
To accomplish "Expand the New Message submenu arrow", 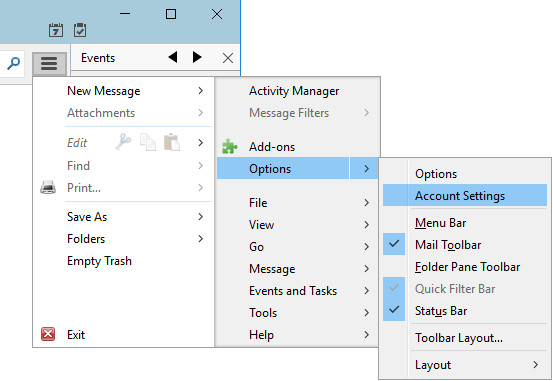I will pos(200,91).
